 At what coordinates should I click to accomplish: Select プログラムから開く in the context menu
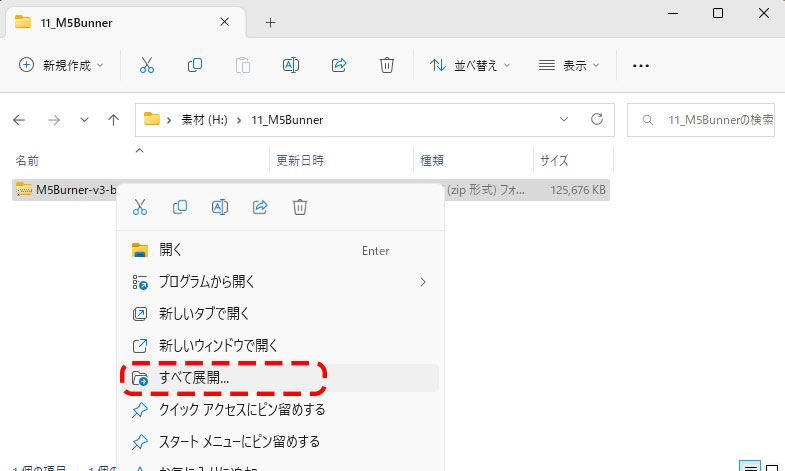[x=278, y=282]
